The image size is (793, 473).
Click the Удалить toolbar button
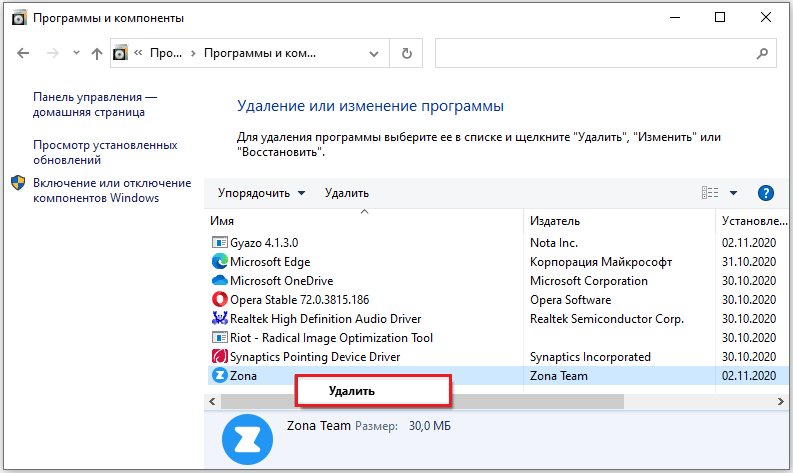point(347,193)
